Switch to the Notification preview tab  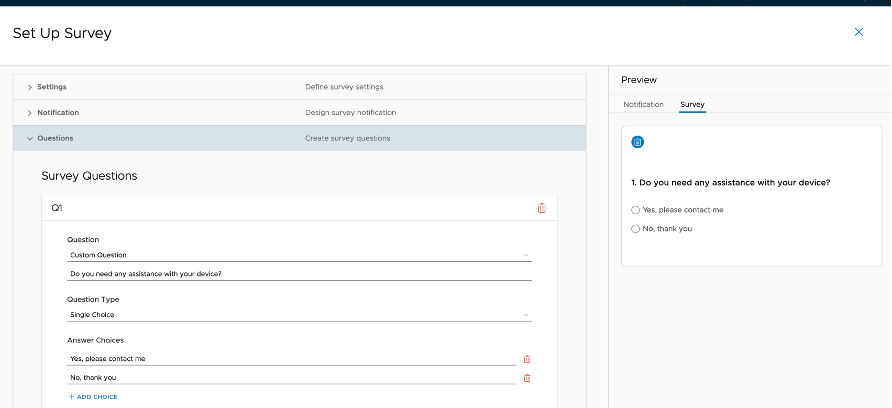(643, 105)
